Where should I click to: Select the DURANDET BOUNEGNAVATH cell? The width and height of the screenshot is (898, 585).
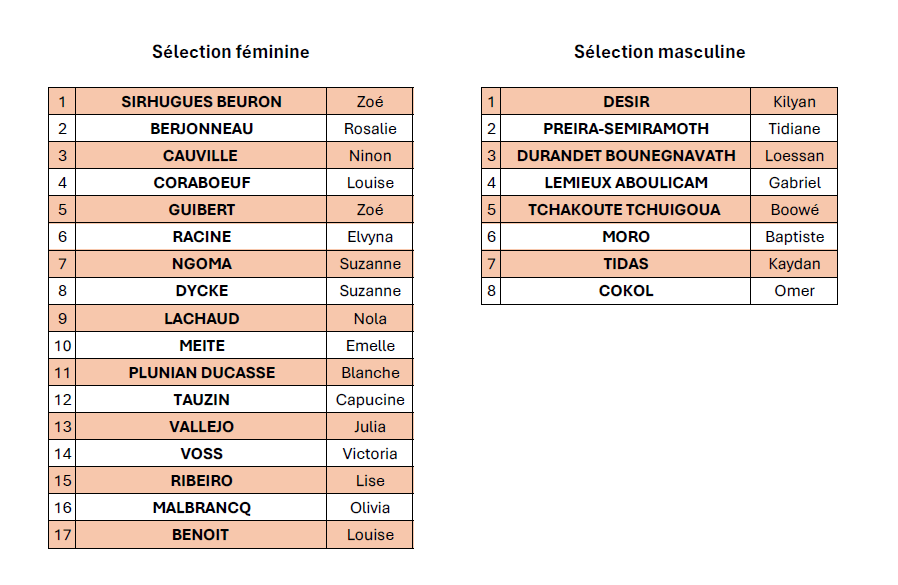[x=626, y=155]
